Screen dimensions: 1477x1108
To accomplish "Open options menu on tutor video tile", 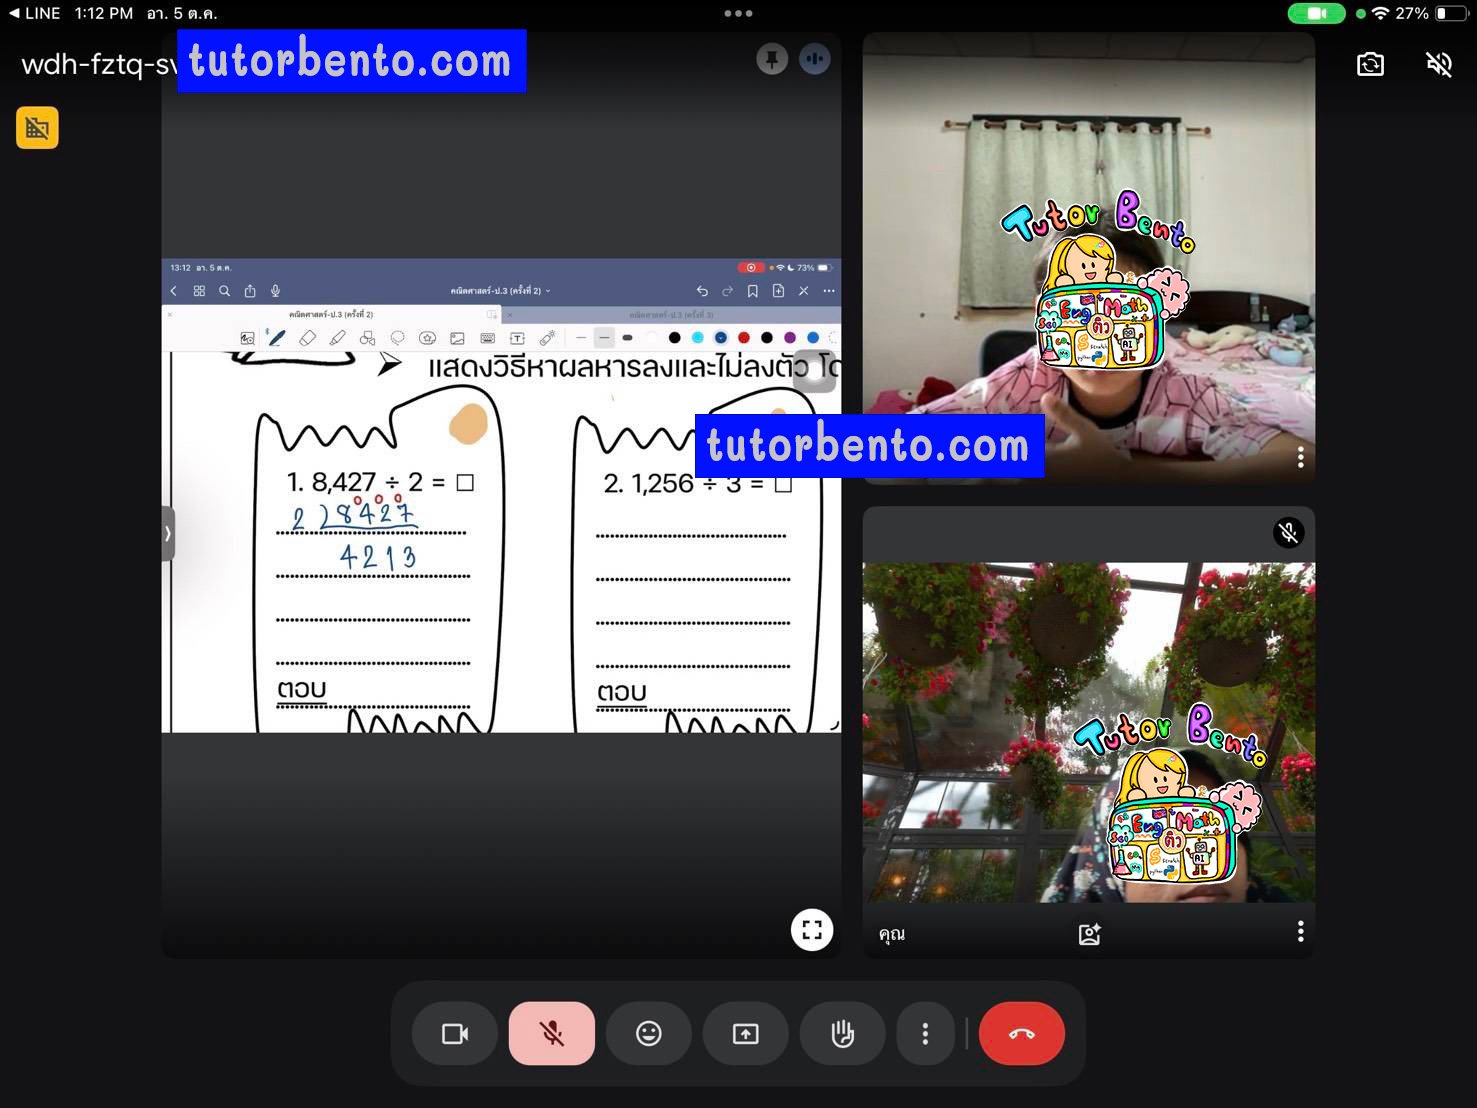I will [1300, 457].
